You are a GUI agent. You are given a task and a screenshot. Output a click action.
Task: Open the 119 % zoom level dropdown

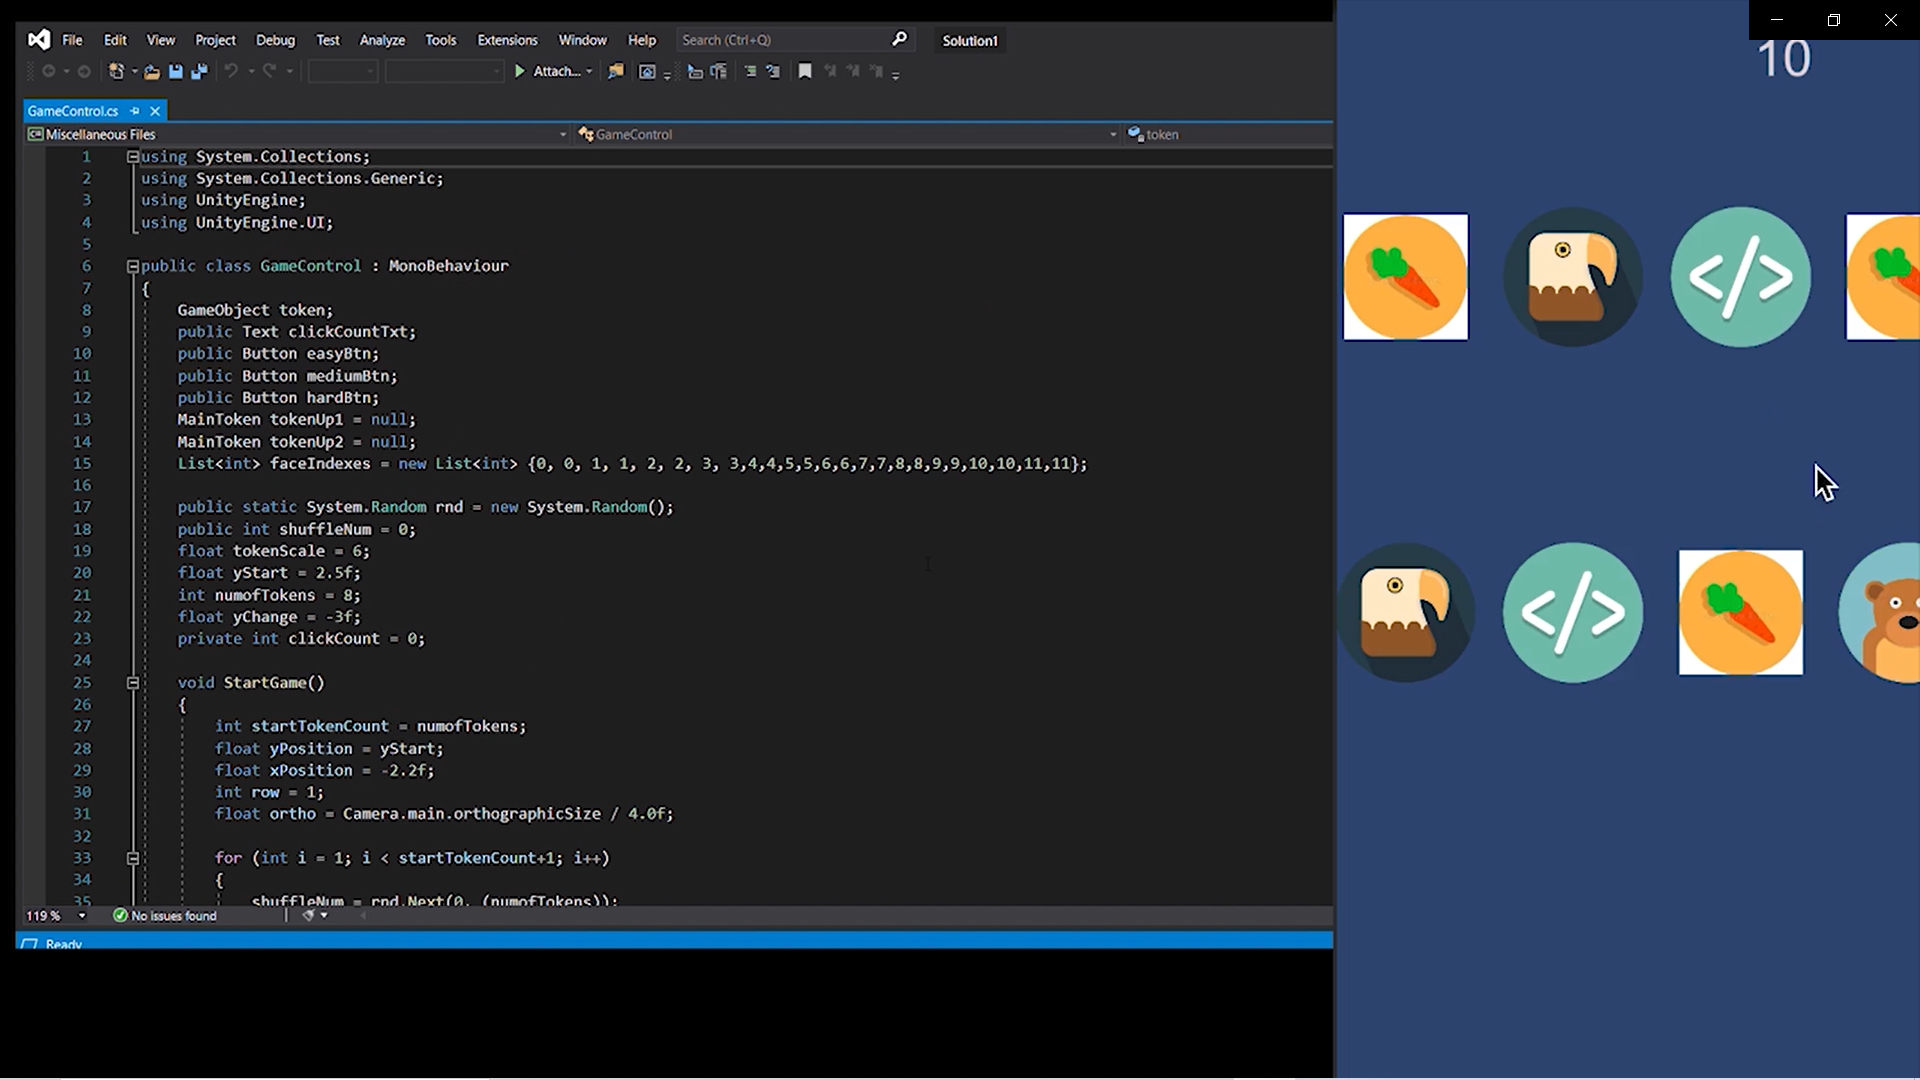coord(82,916)
